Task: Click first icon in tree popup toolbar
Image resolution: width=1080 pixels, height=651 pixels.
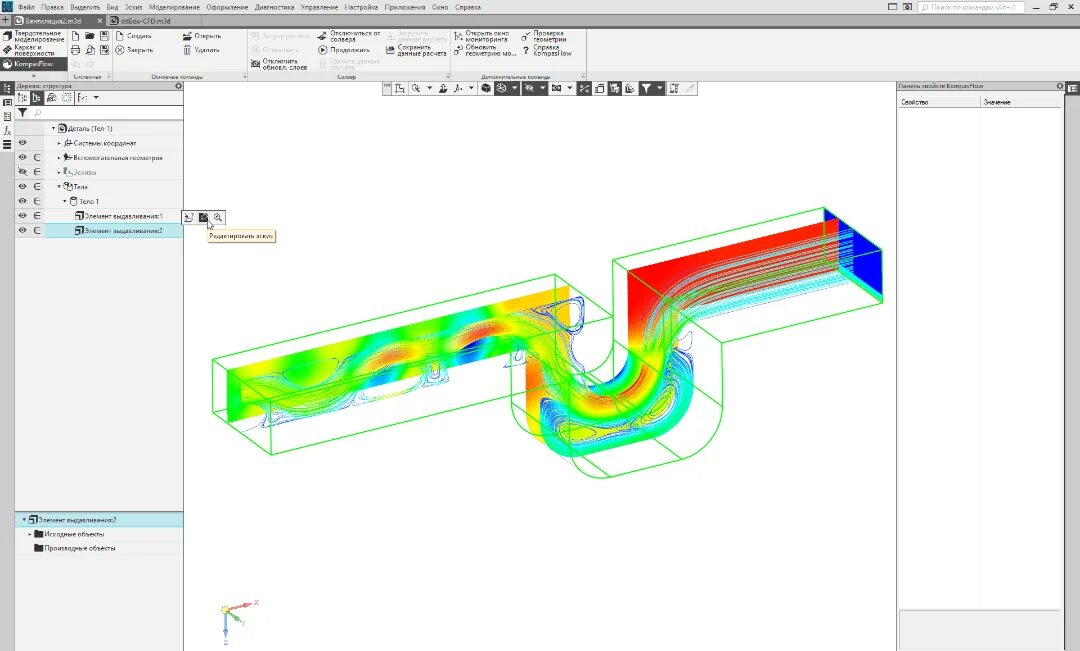Action: pos(189,217)
